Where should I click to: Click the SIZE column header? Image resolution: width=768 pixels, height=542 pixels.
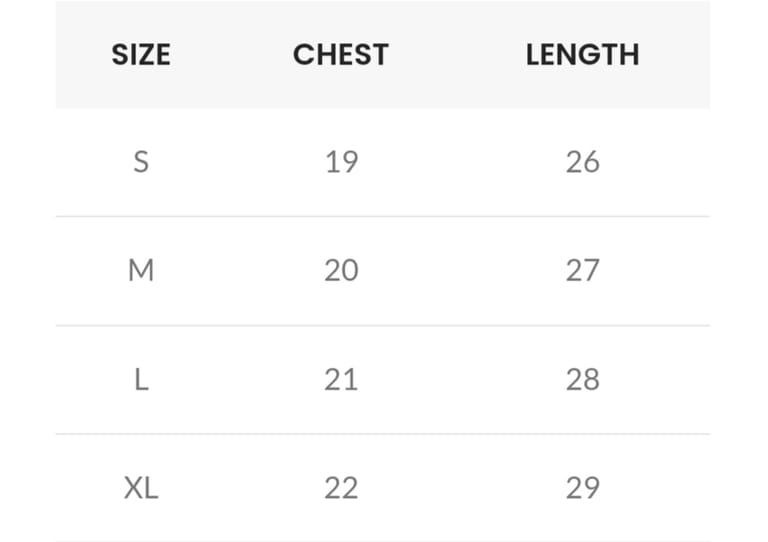pyautogui.click(x=141, y=54)
